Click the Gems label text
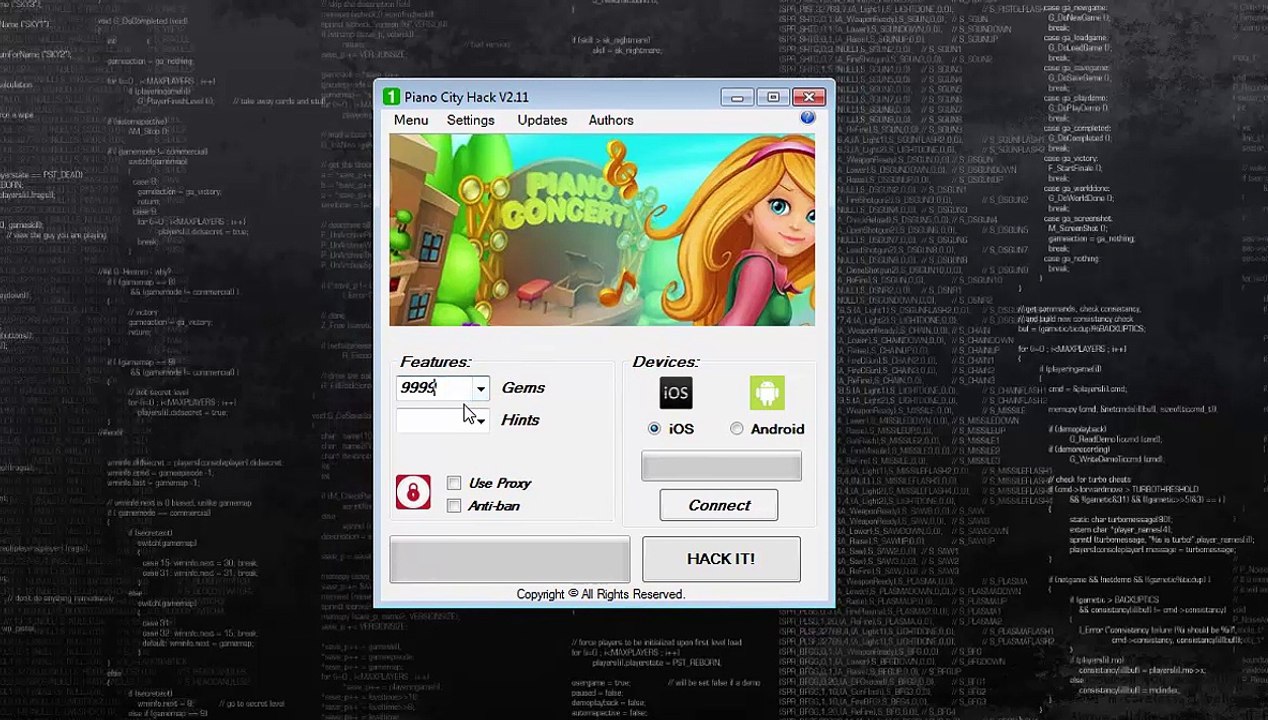 click(x=523, y=388)
